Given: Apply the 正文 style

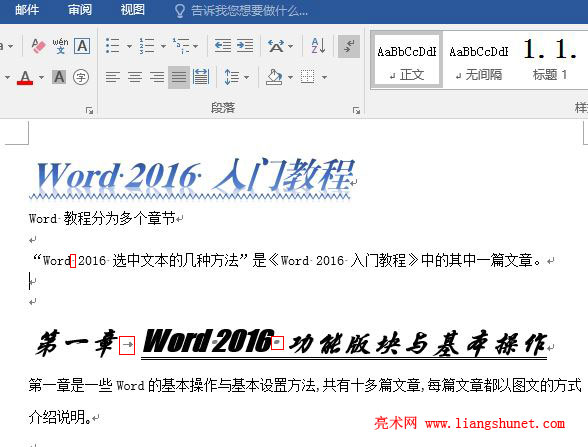Looking at the screenshot, I should click(x=406, y=60).
